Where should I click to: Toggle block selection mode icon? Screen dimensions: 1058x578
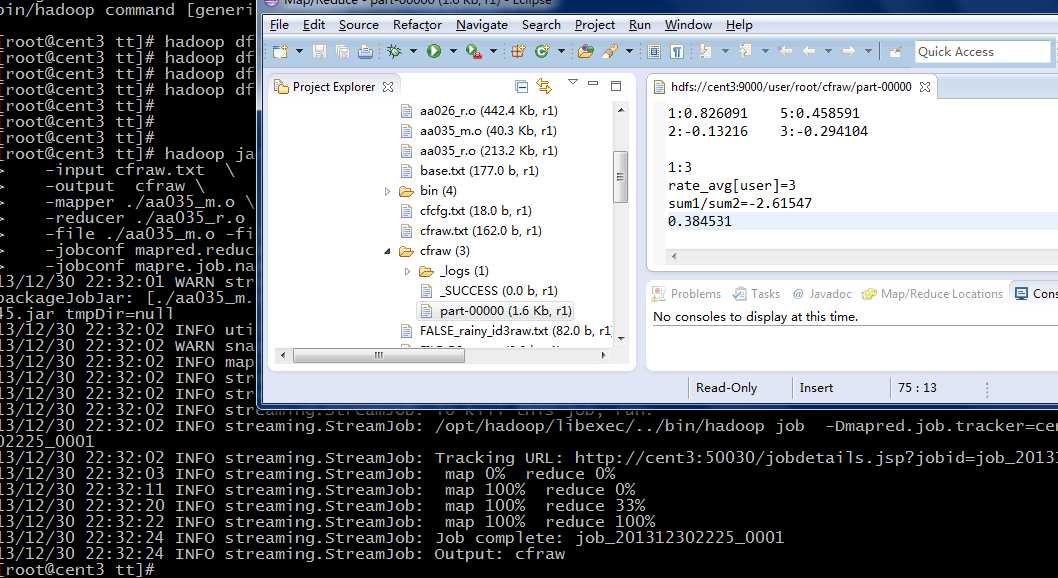pyautogui.click(x=654, y=51)
